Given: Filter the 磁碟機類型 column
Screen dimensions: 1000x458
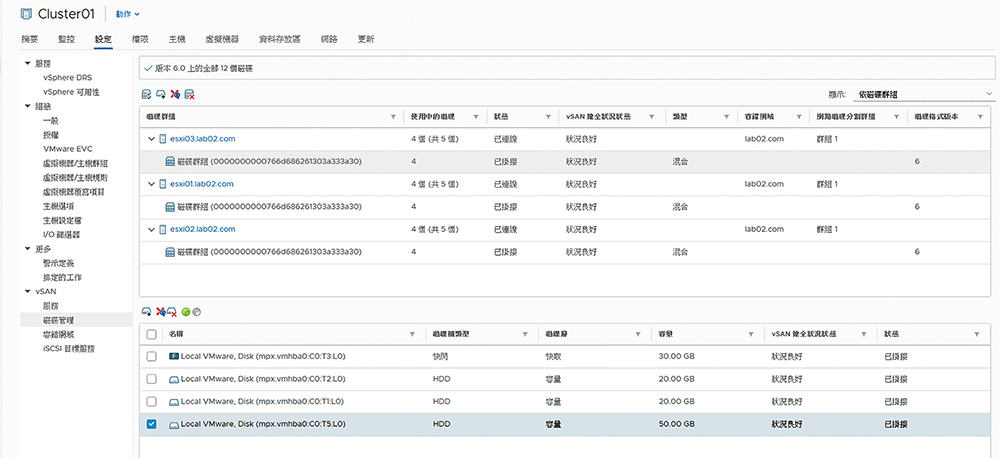Looking at the screenshot, I should pos(525,334).
